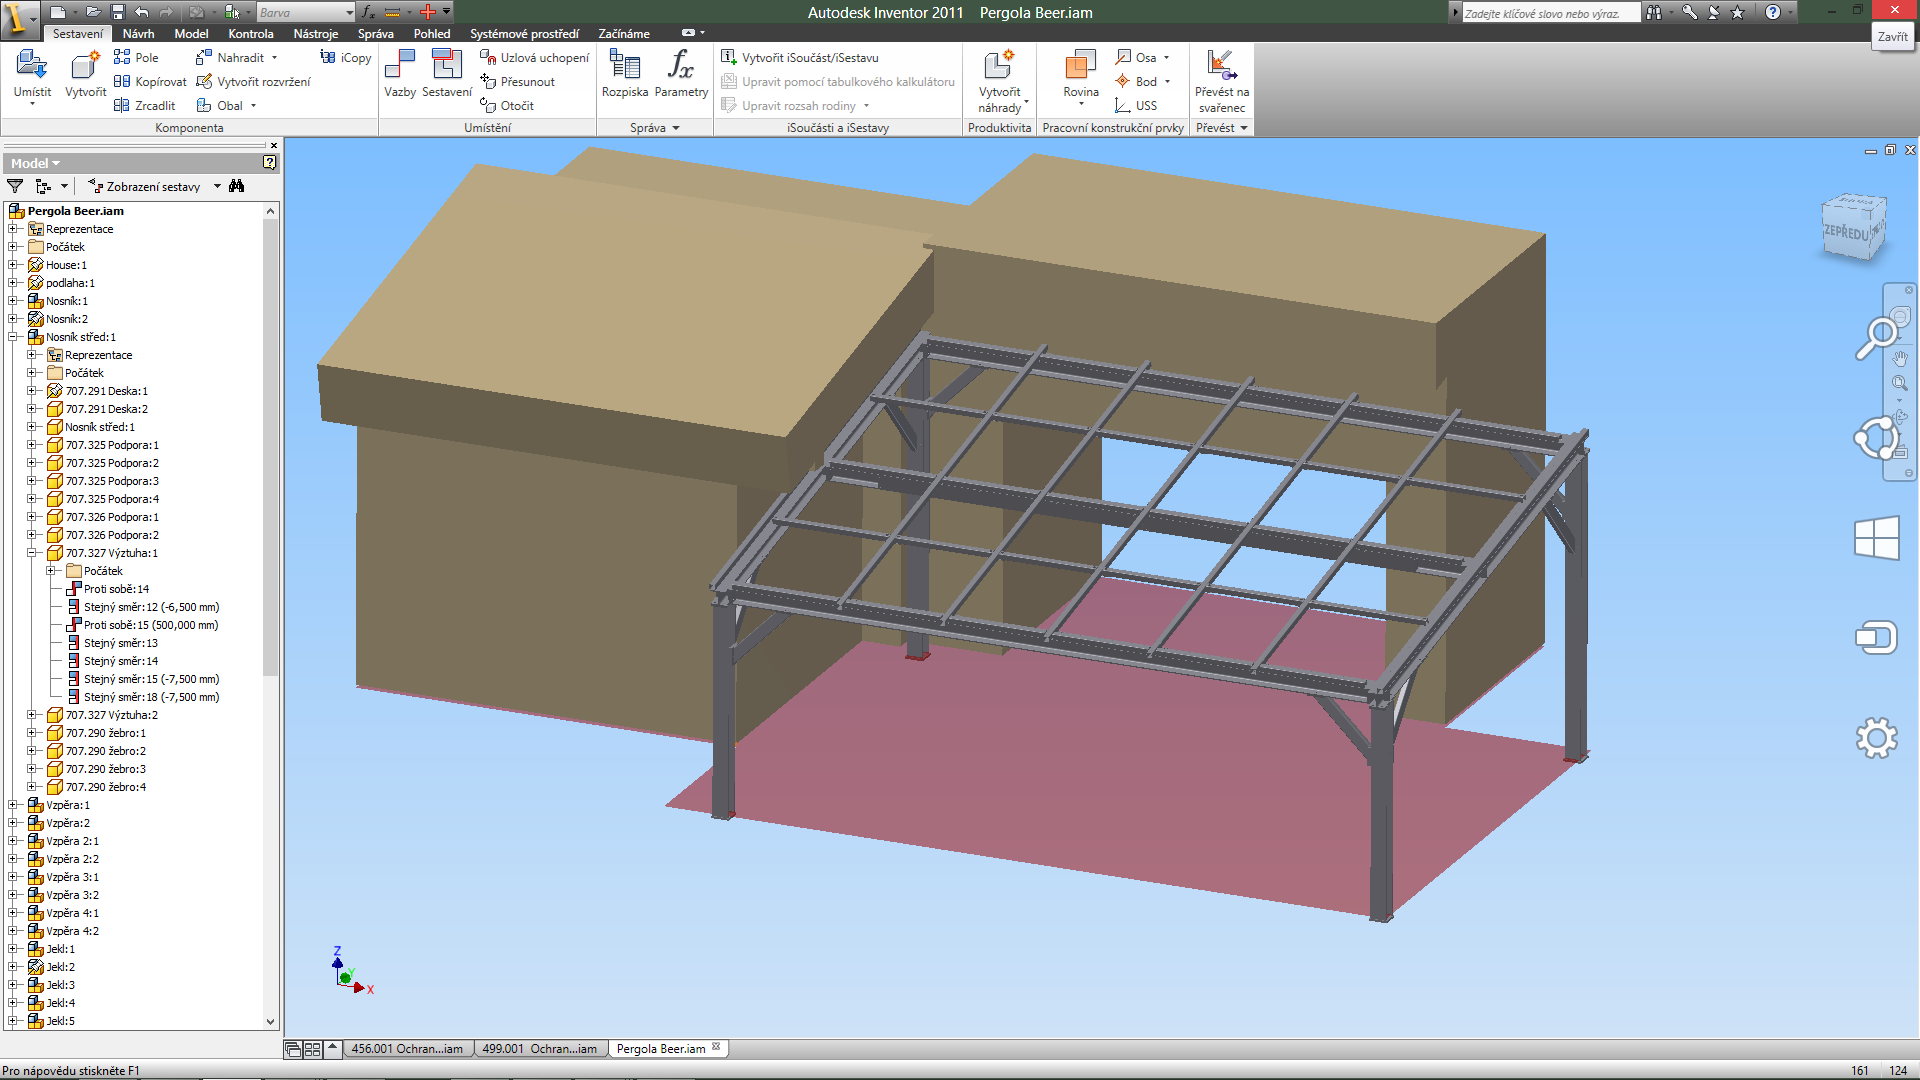Select Uzlová uchopení tool

pos(535,57)
